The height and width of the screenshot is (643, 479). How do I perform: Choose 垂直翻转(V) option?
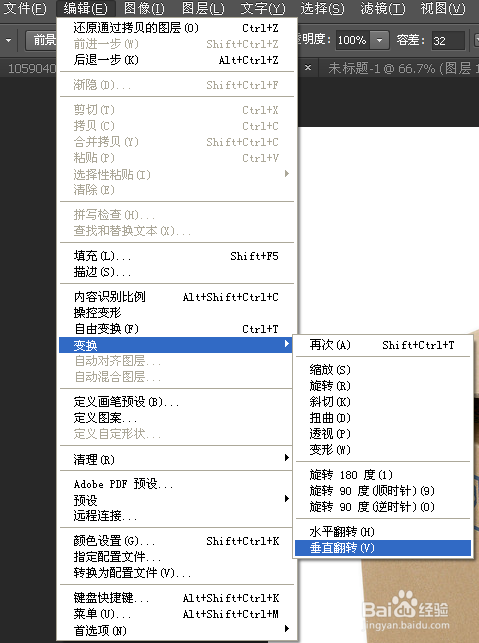tap(383, 548)
